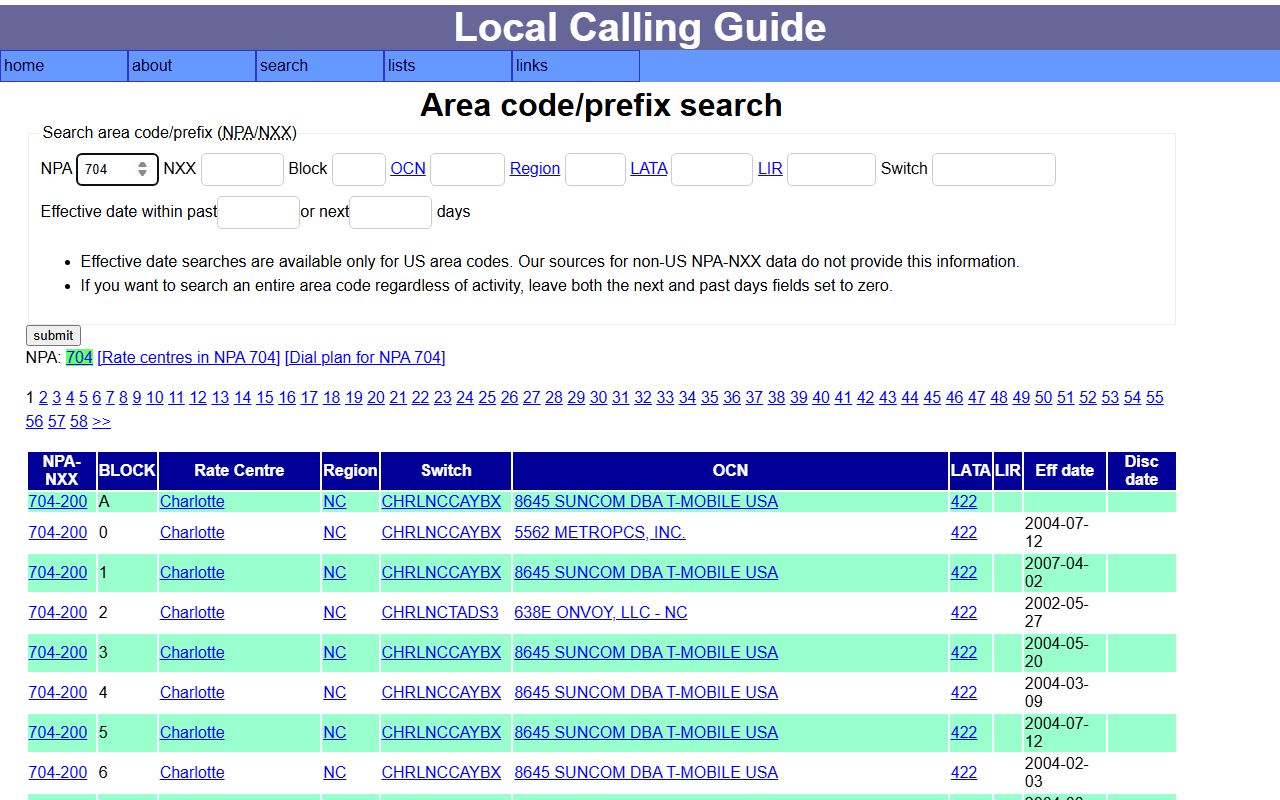Open LATA 422 link in block 0 row
This screenshot has height=800, width=1280.
tap(964, 533)
